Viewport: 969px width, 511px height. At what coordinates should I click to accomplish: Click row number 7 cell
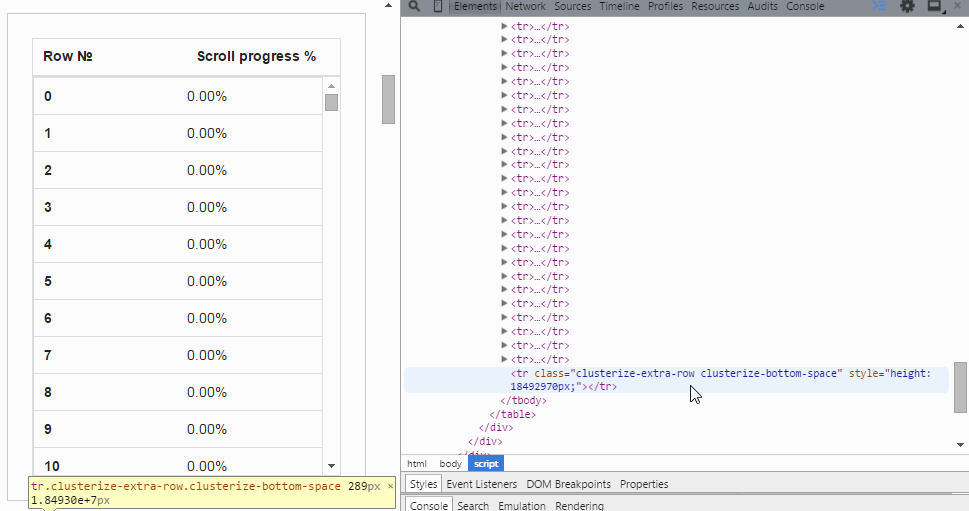click(x=48, y=355)
